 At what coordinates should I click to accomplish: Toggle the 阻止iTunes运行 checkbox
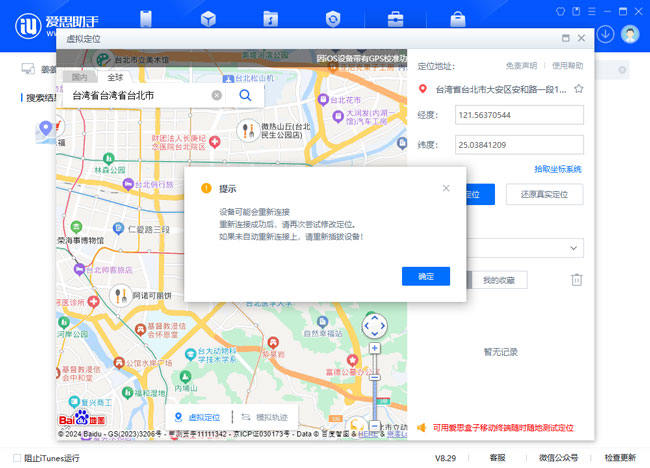coord(17,458)
